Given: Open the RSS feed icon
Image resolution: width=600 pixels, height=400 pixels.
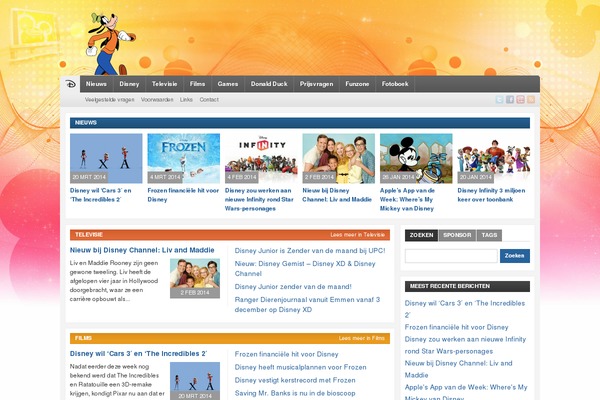Looking at the screenshot, I should 530,100.
